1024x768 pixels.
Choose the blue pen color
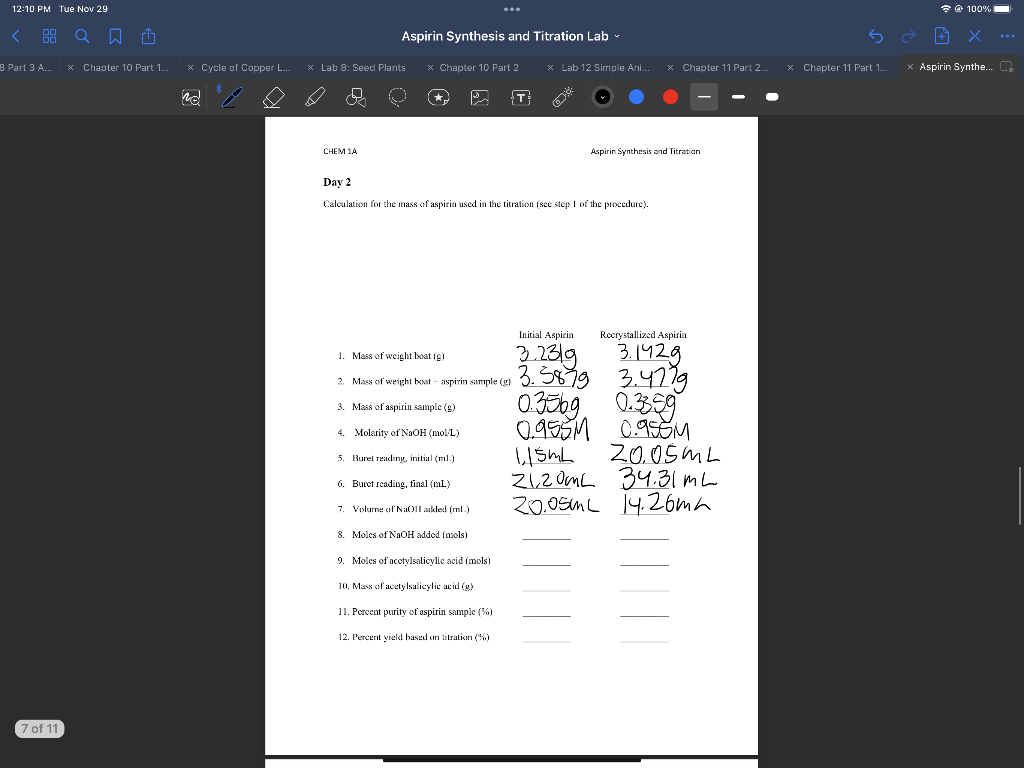click(636, 97)
